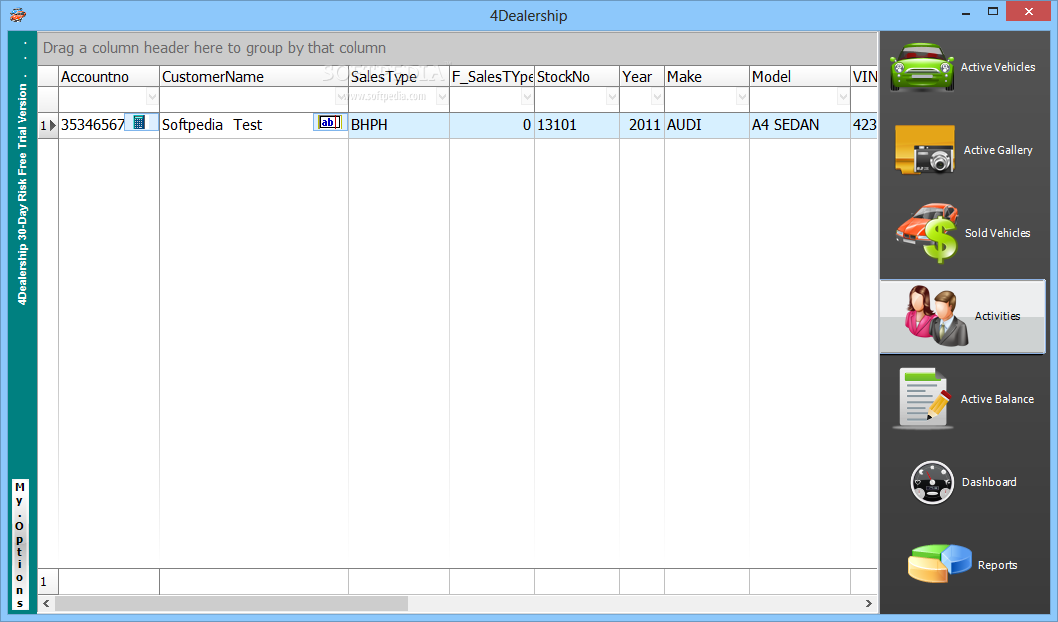
Task: Click Softpedia Test customer name cell
Action: (238, 125)
